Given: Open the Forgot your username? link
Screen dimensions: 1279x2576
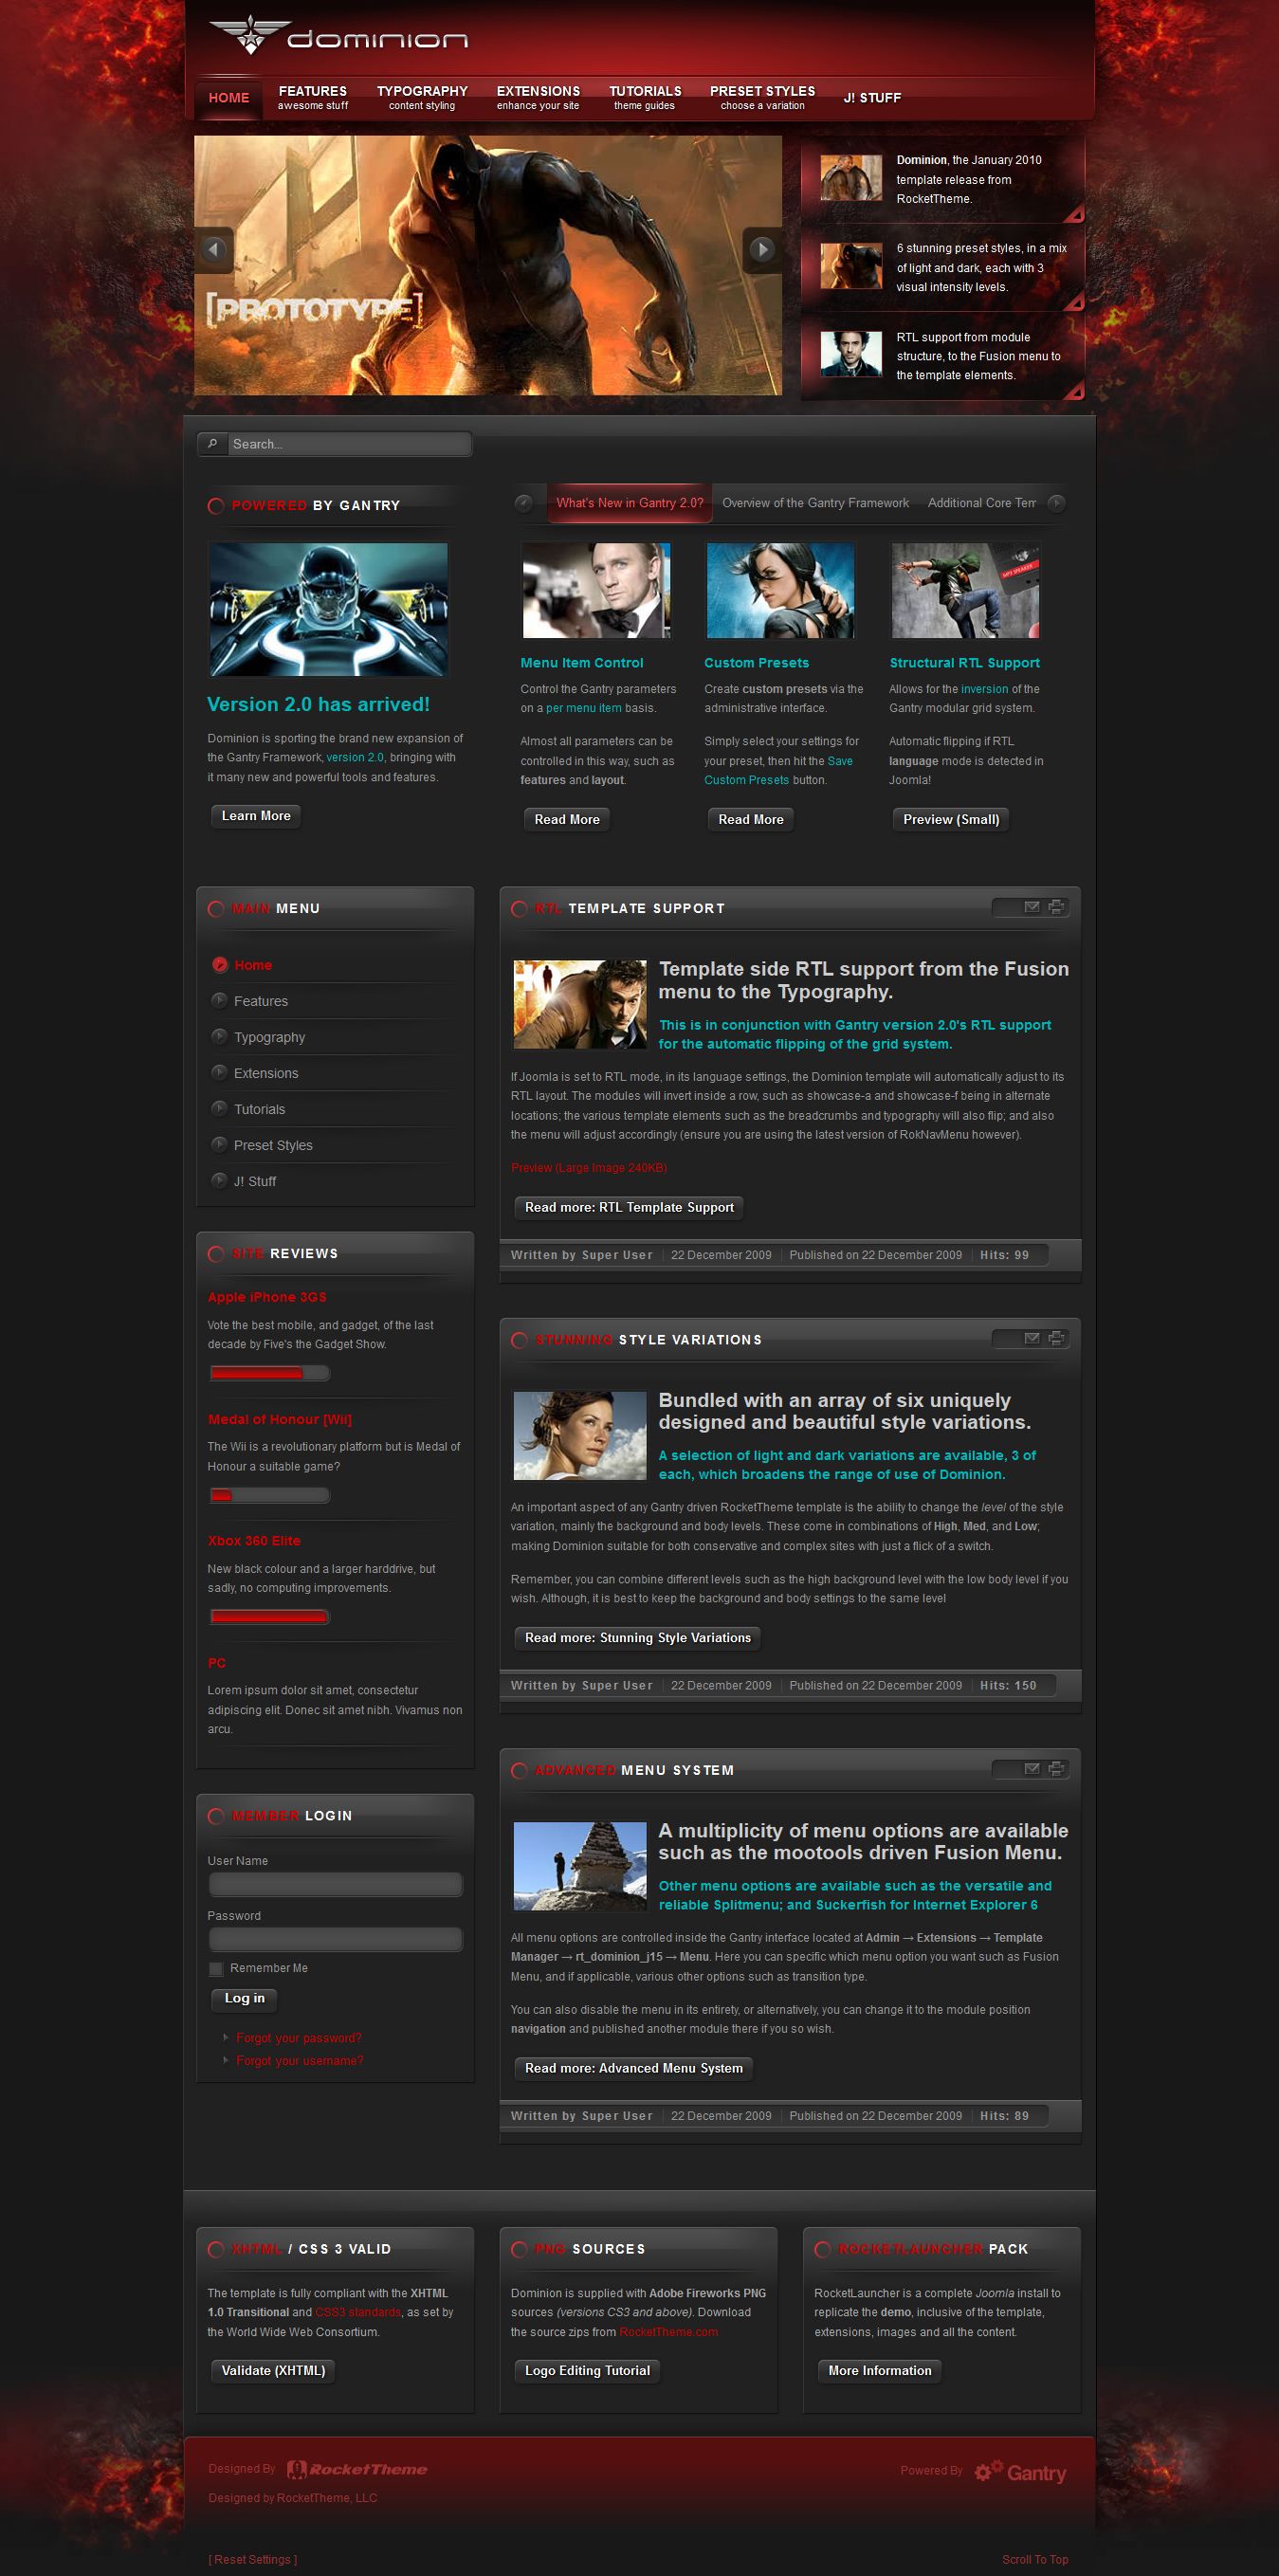Looking at the screenshot, I should coord(300,2061).
